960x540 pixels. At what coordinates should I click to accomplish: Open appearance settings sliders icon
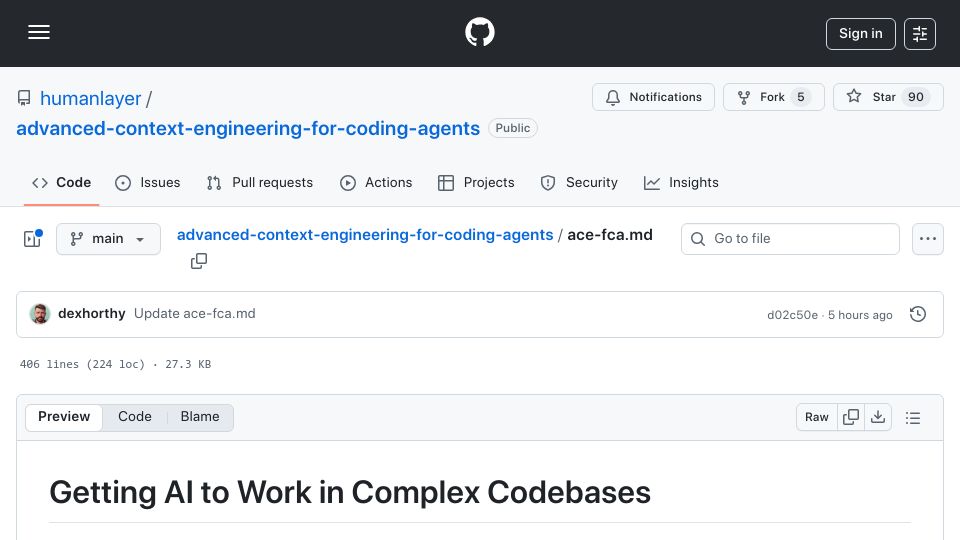pos(920,34)
